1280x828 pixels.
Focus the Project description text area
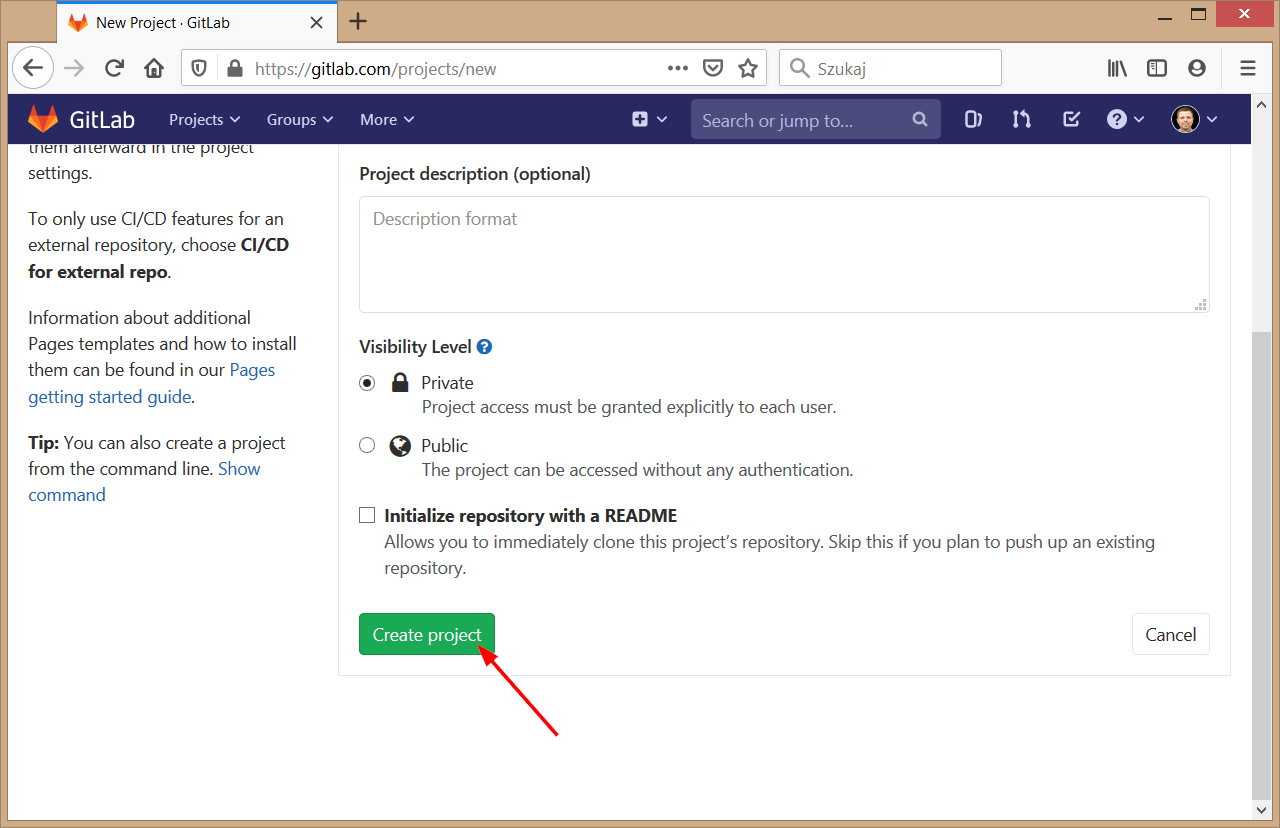click(x=784, y=254)
